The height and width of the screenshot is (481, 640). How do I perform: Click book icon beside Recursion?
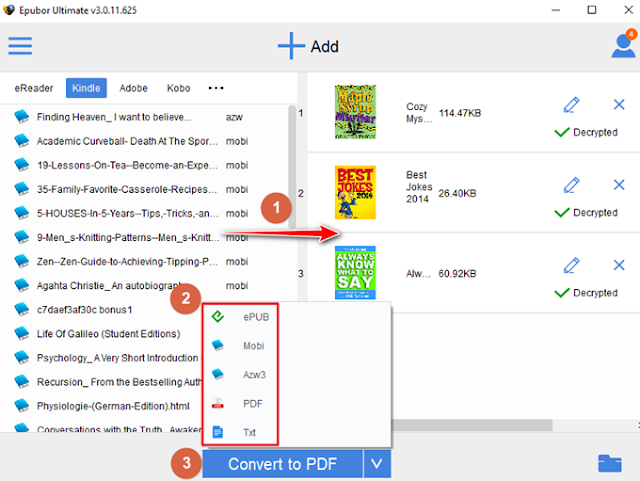click(x=22, y=382)
